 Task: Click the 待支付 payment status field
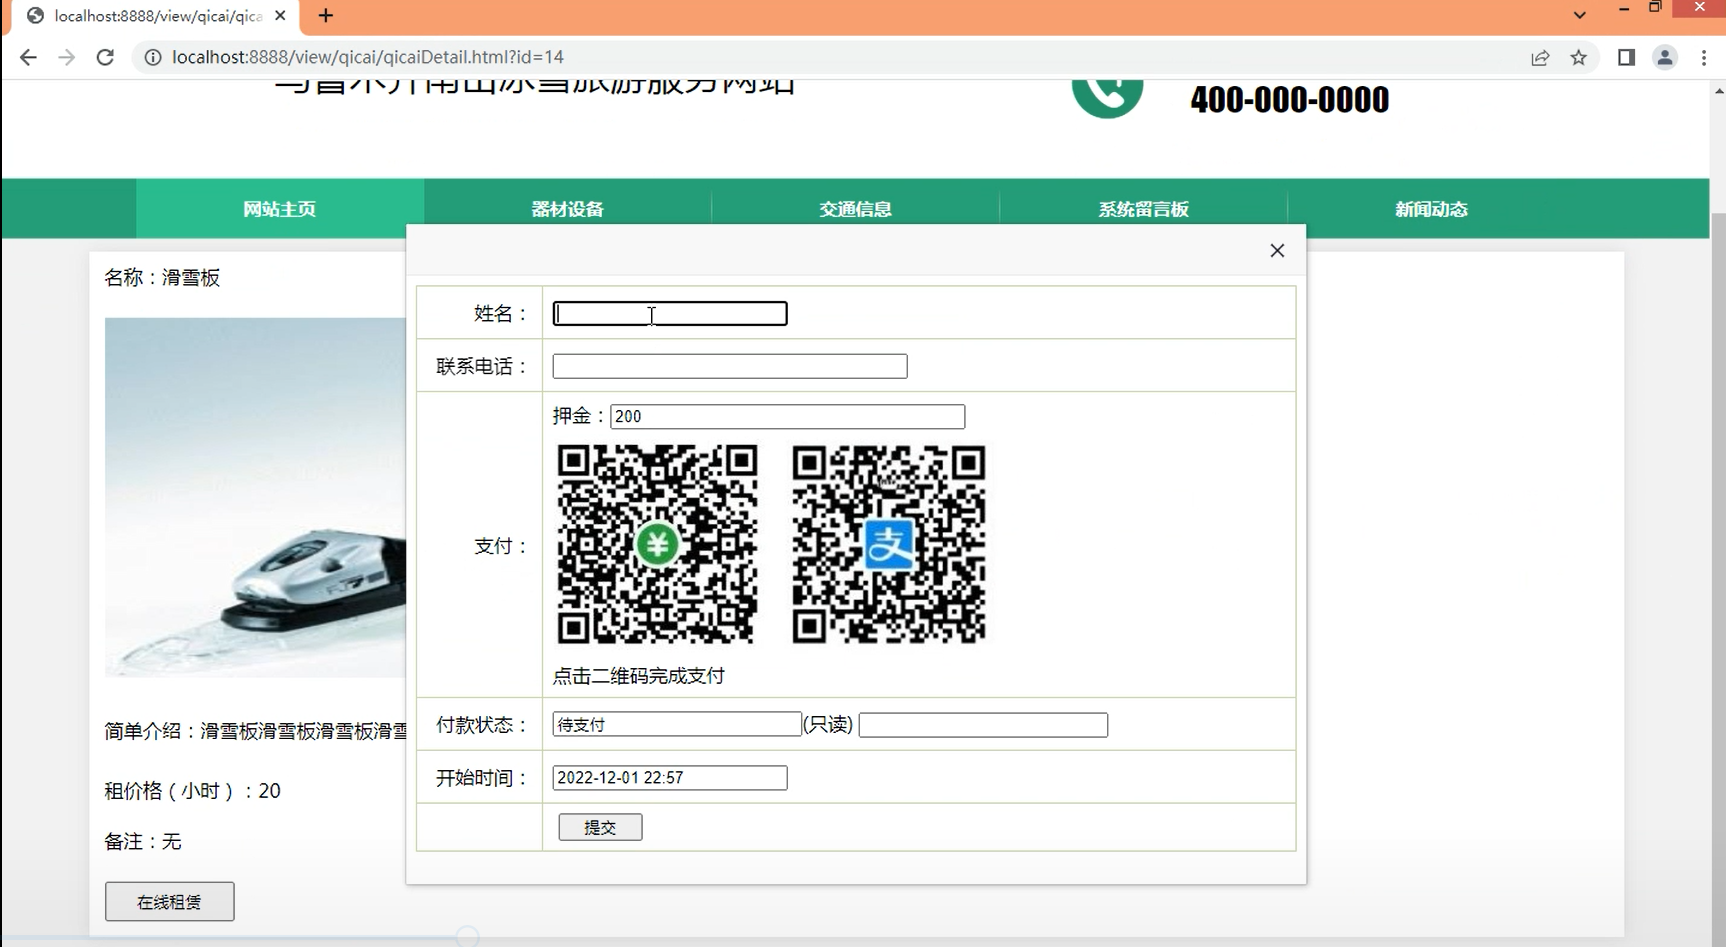coord(677,725)
